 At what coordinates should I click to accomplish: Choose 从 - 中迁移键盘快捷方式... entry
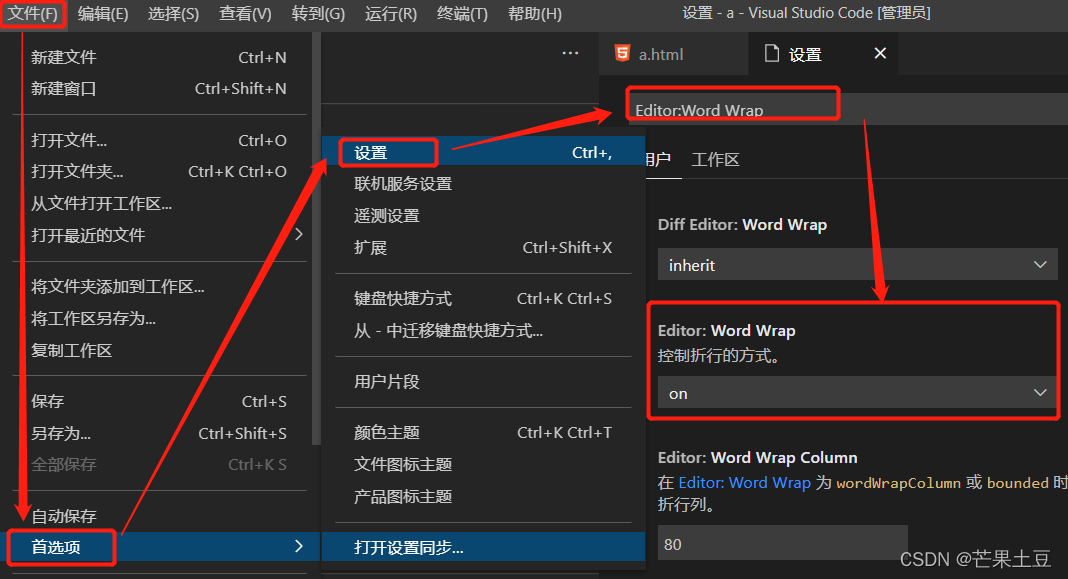point(483,331)
